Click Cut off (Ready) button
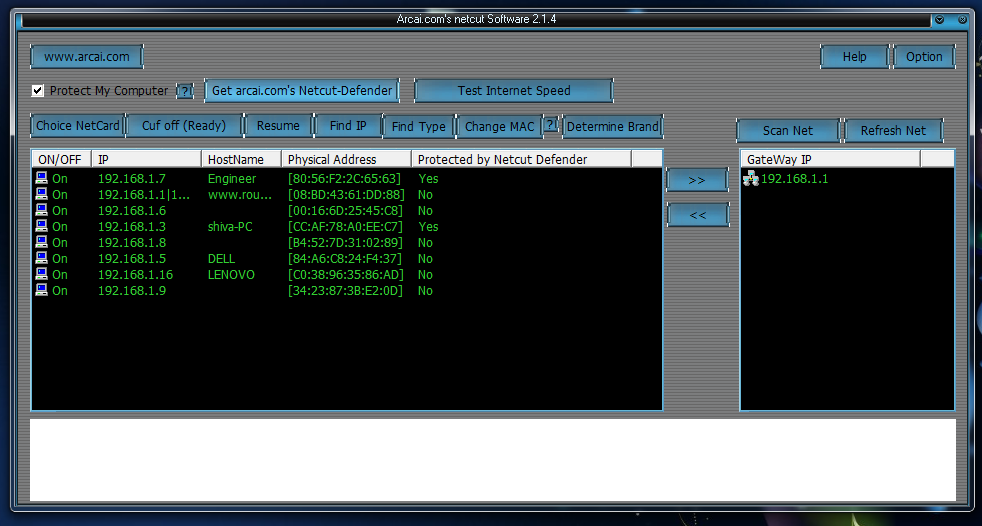This screenshot has width=982, height=526. 183,126
